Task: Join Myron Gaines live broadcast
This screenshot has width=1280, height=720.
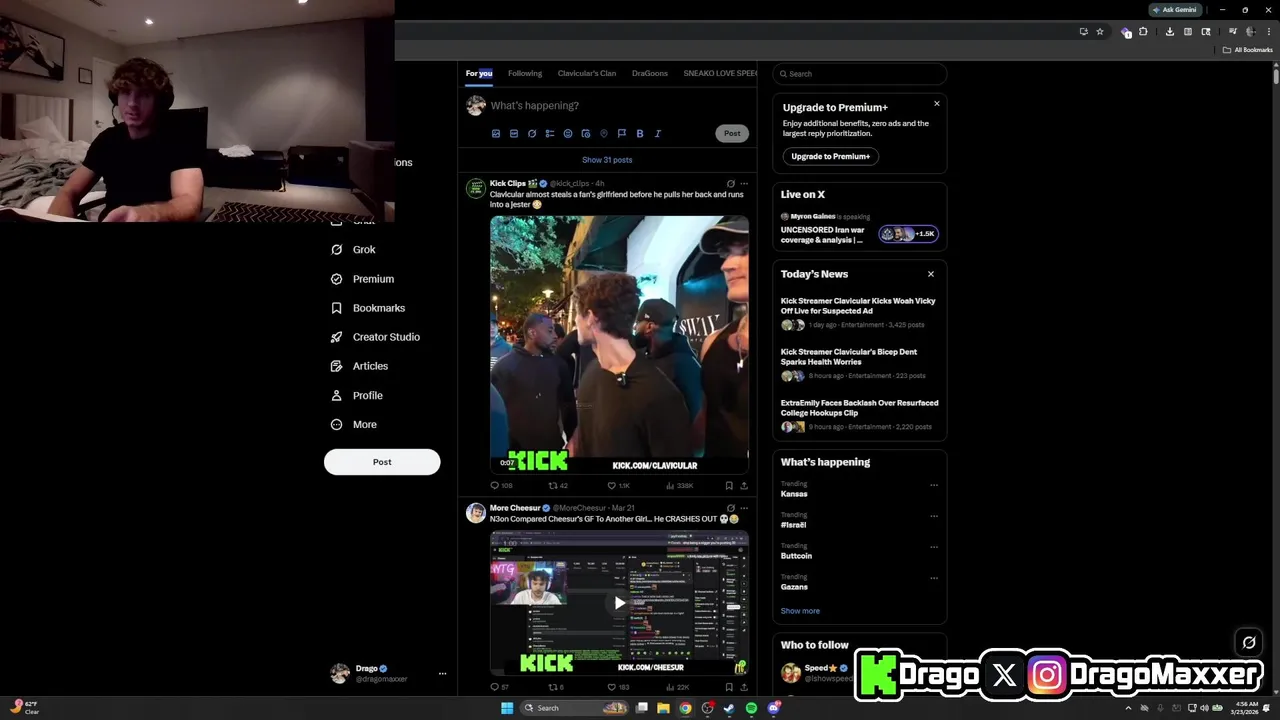Action: (860, 229)
